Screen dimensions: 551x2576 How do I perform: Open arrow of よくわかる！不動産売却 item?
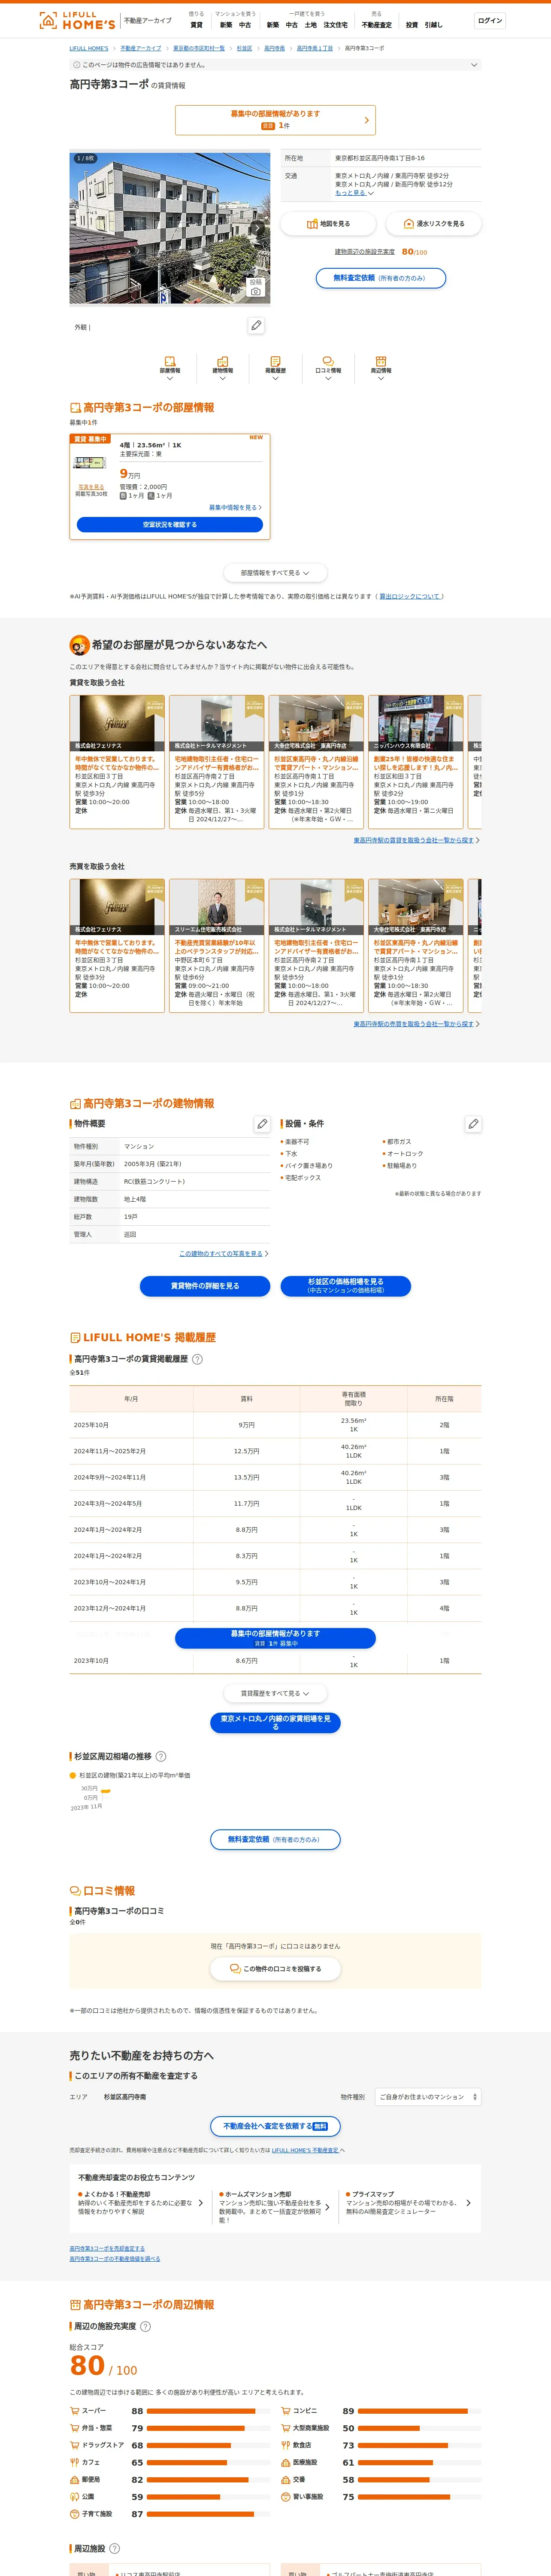coord(201,2203)
